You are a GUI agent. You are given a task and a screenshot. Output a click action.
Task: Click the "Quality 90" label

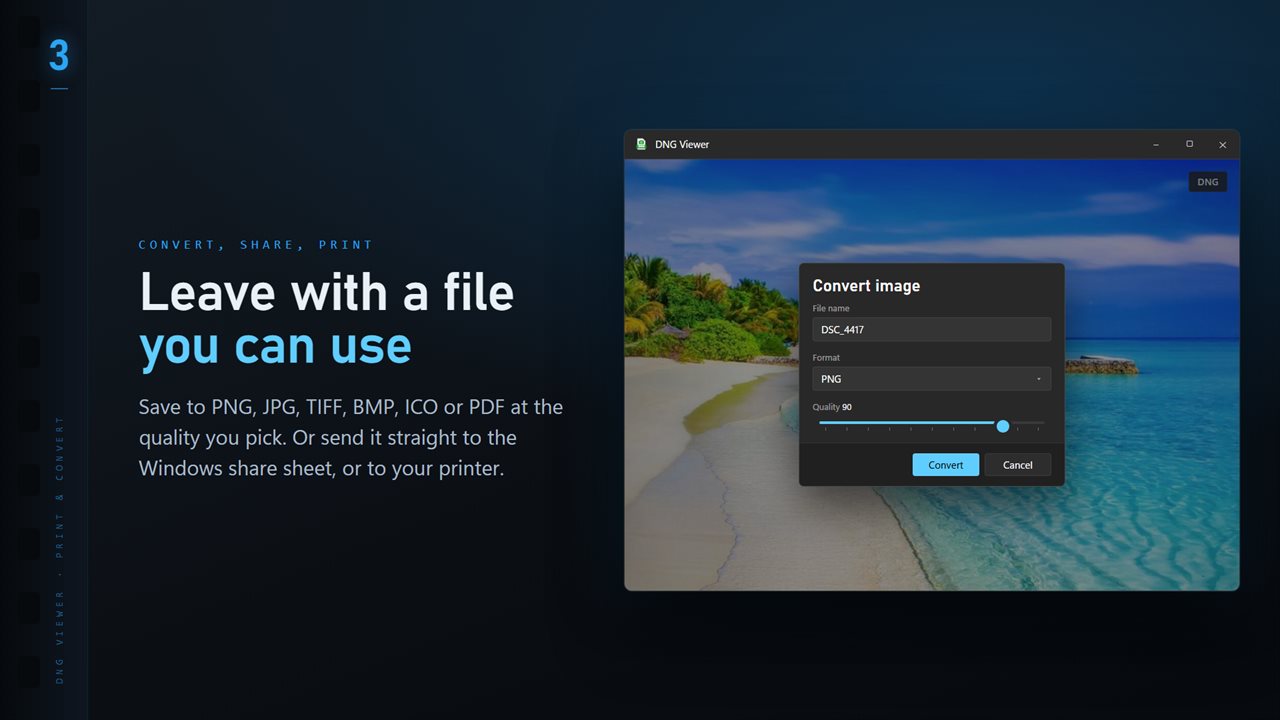tap(832, 407)
